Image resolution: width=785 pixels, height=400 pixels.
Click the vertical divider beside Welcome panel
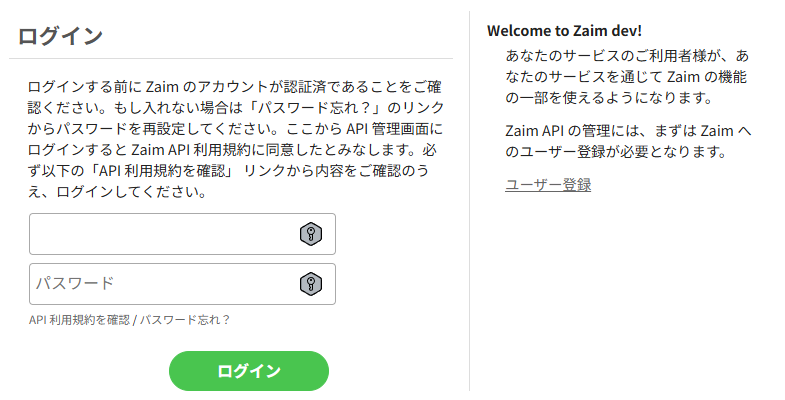click(469, 200)
